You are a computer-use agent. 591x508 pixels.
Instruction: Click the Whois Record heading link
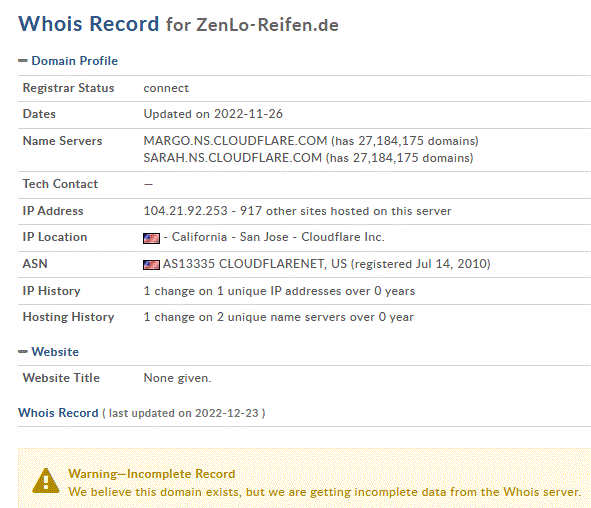pos(58,413)
